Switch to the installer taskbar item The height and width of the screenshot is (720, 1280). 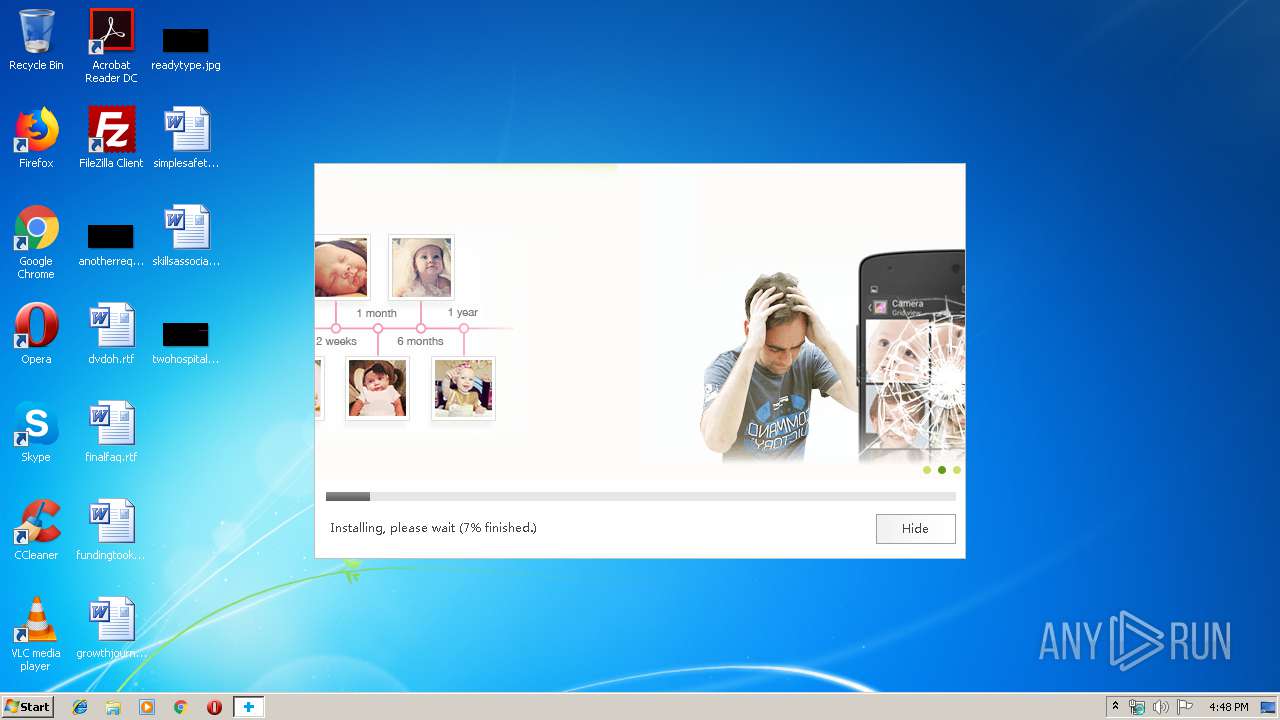pos(248,707)
